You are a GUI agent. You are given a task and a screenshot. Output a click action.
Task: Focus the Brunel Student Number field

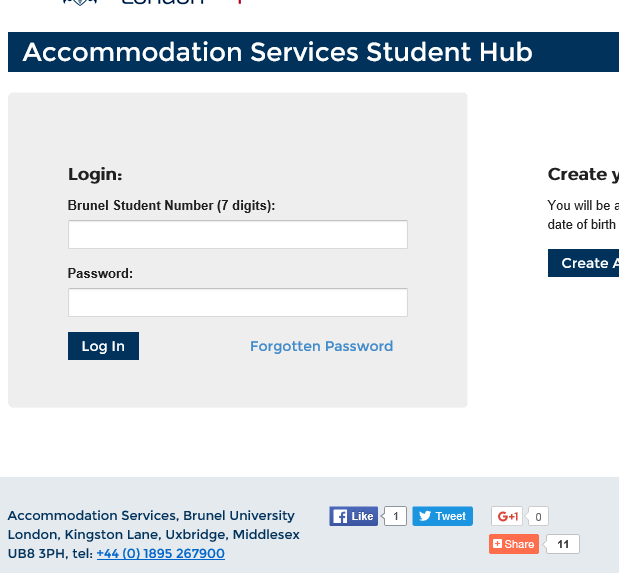pos(237,234)
